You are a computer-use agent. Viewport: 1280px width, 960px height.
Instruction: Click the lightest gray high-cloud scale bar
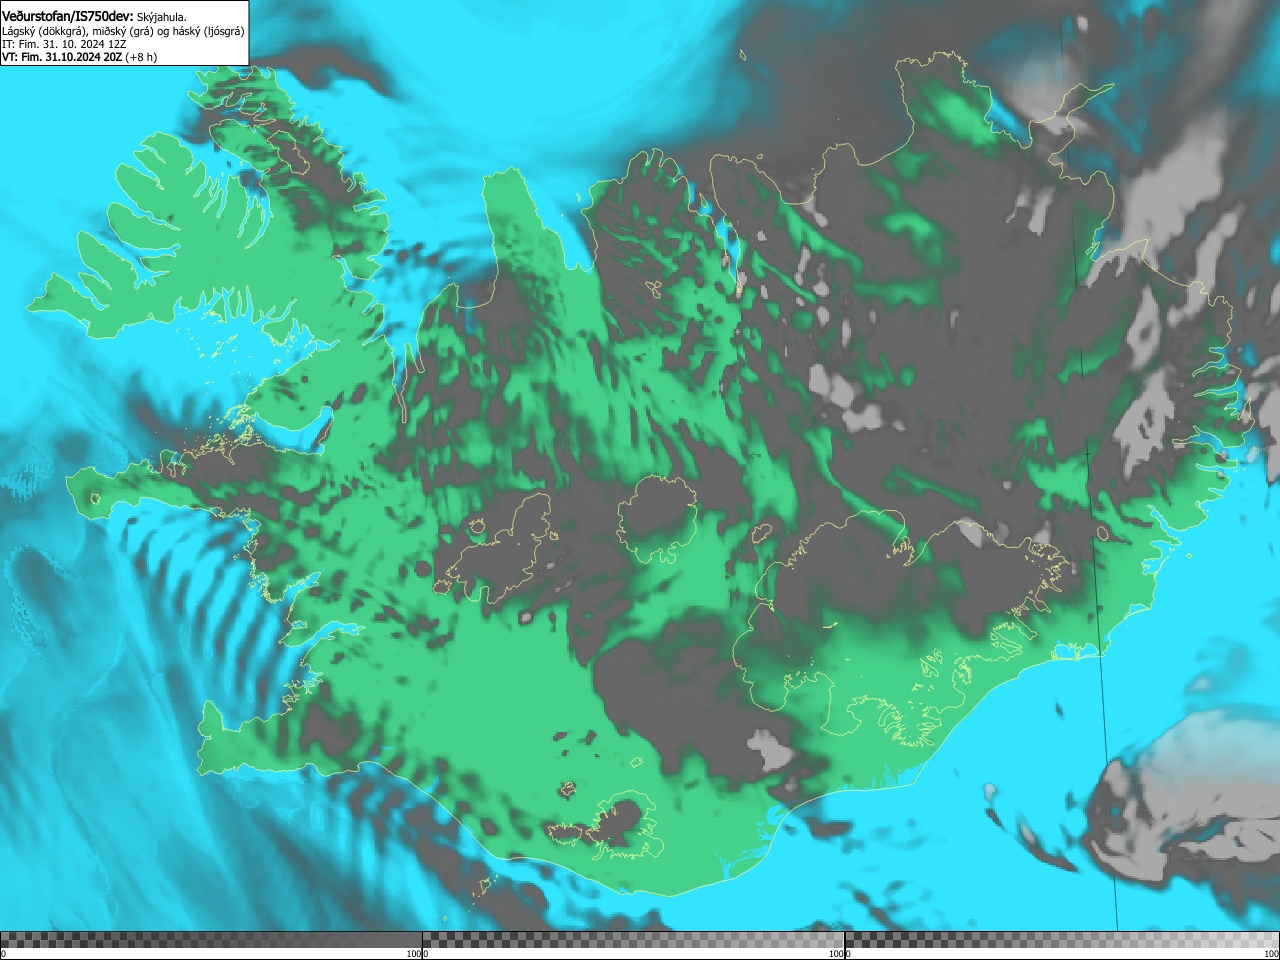point(1062,940)
